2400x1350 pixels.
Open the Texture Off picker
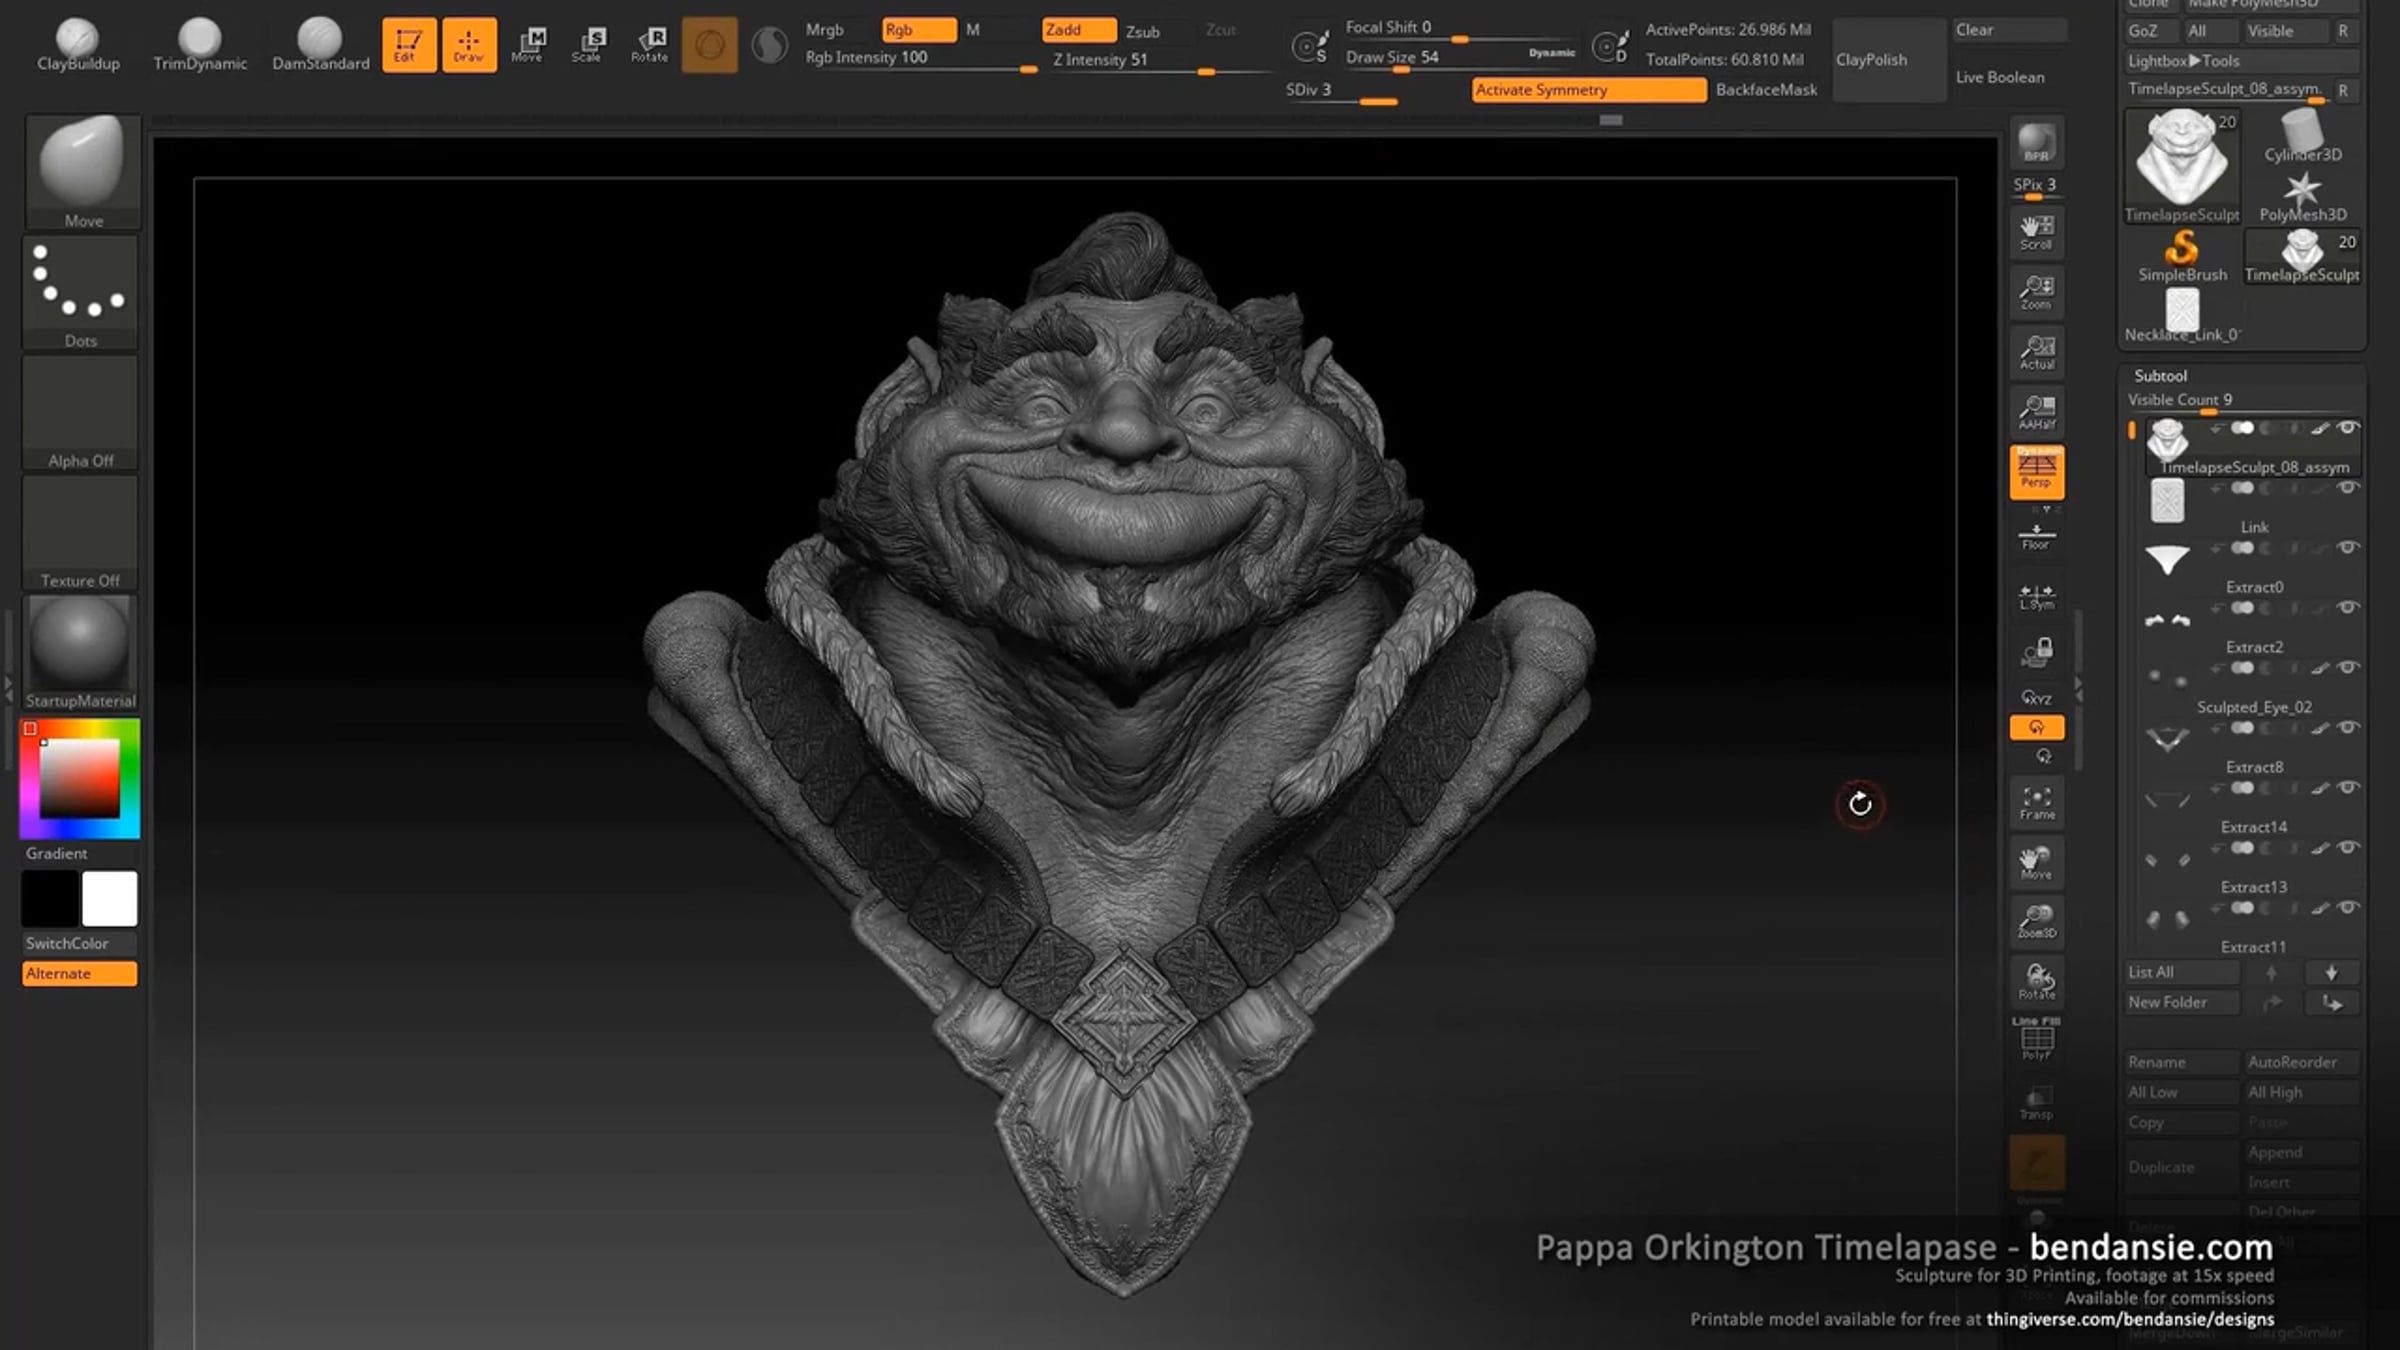pyautogui.click(x=80, y=532)
